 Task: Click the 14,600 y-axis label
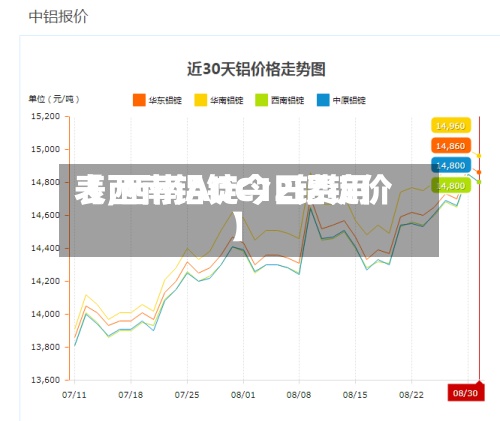pos(46,215)
